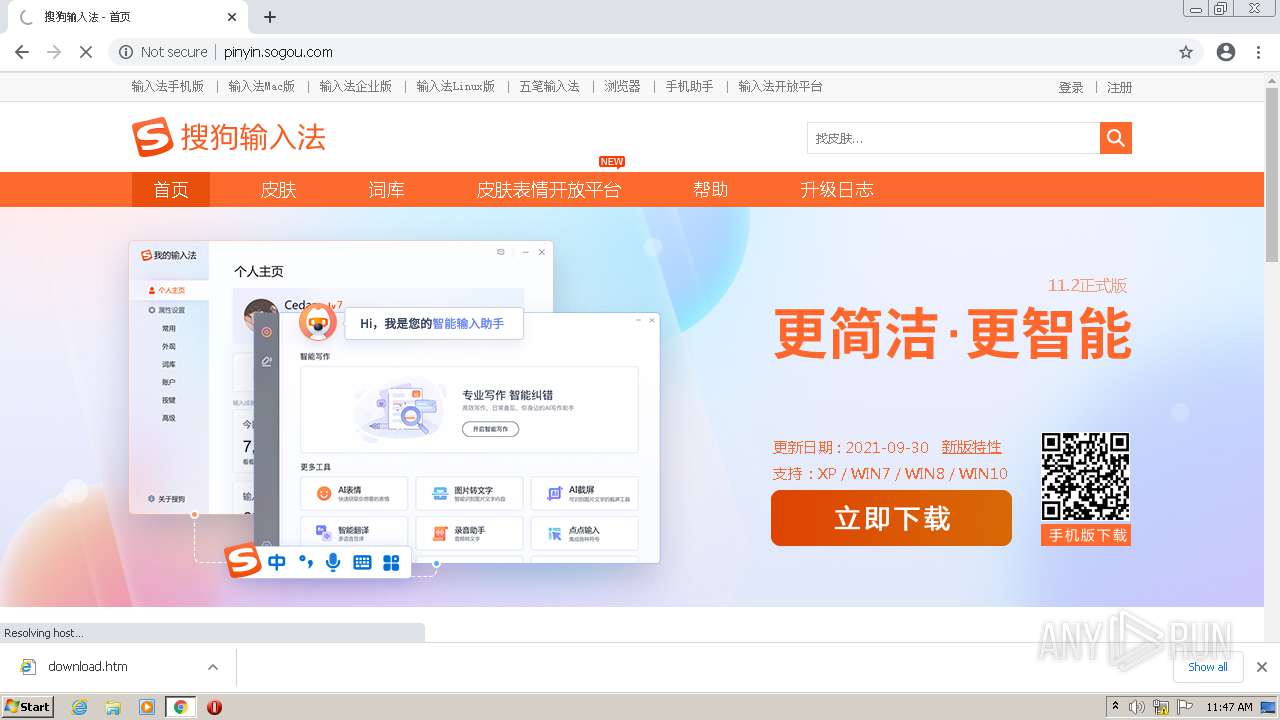Open 手机助手 link

[x=689, y=87]
